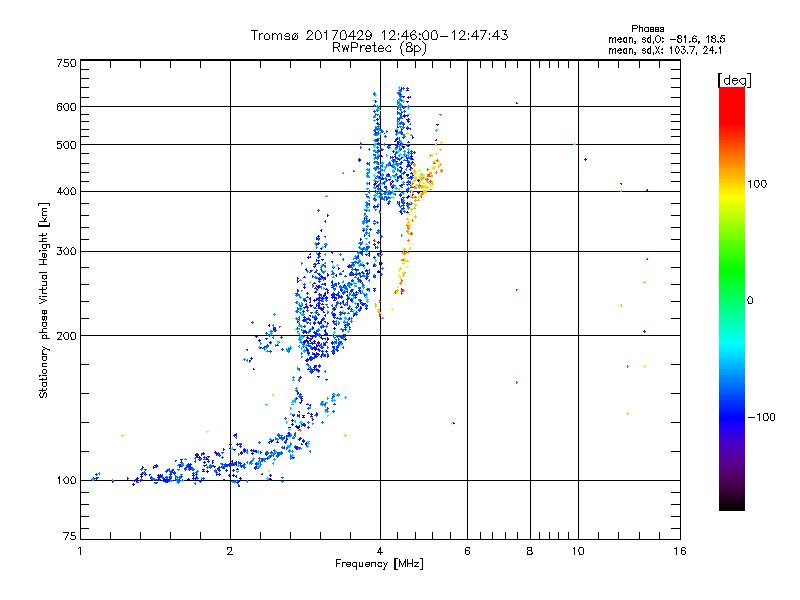Image resolution: width=800 pixels, height=600 pixels.
Task: Click the y-axis '400' tick label
Action: point(66,192)
